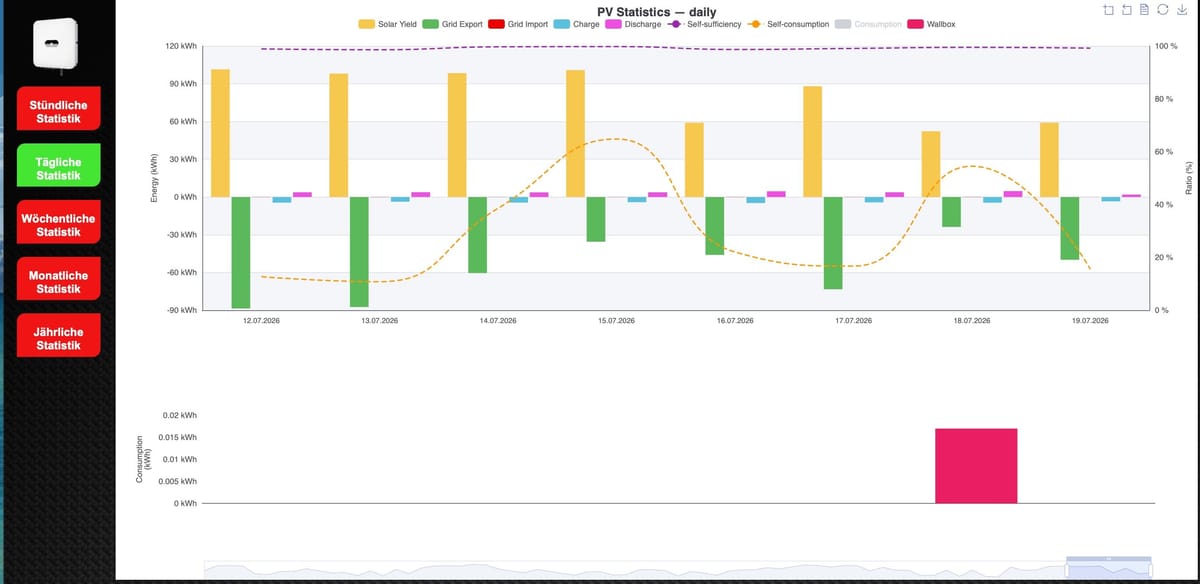The height and width of the screenshot is (584, 1200).
Task: Go to Jährliche Statistik
Action: [x=58, y=338]
